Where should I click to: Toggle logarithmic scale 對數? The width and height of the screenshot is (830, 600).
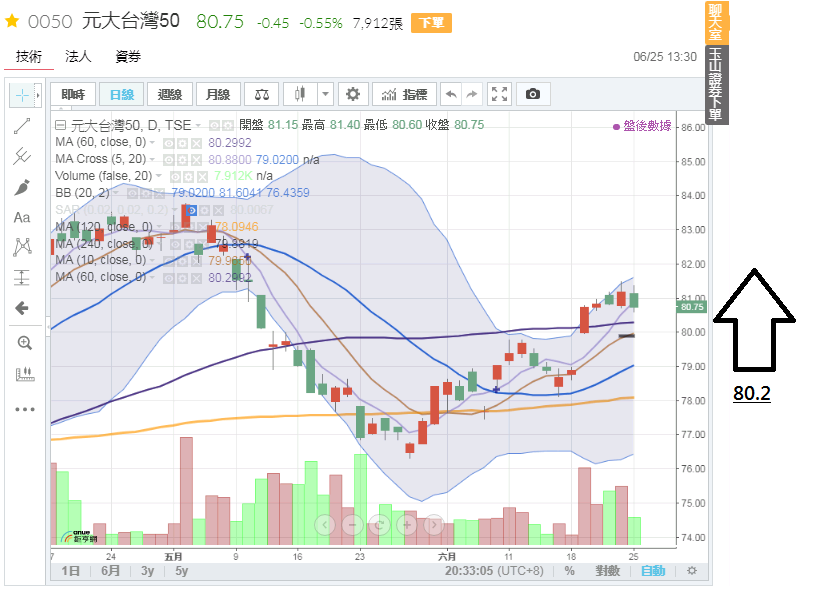[607, 571]
